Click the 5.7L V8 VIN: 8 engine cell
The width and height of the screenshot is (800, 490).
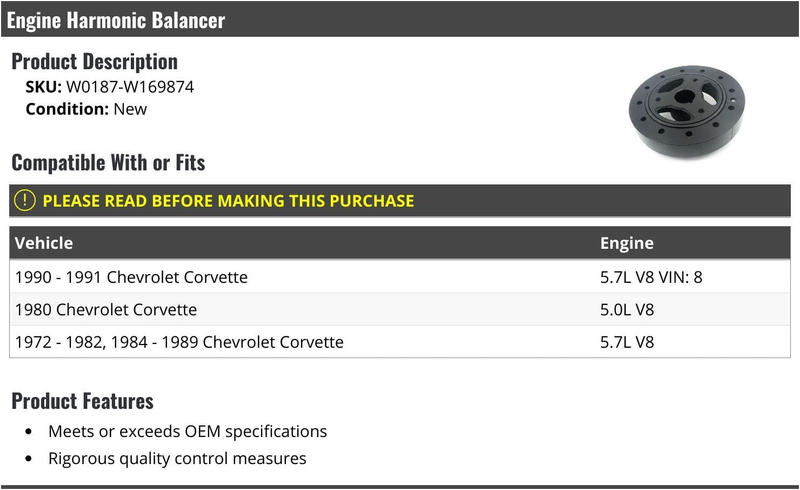[x=651, y=277]
